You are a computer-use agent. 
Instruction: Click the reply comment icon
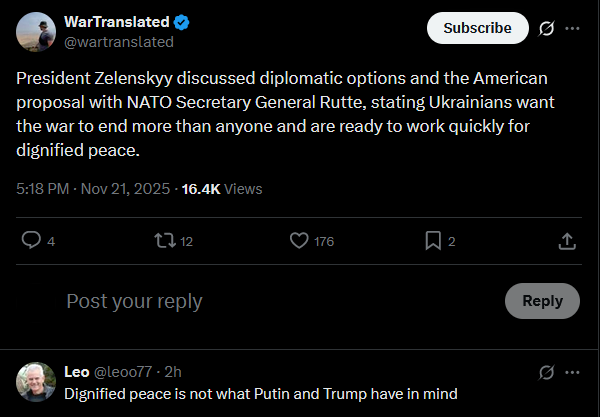(x=31, y=240)
